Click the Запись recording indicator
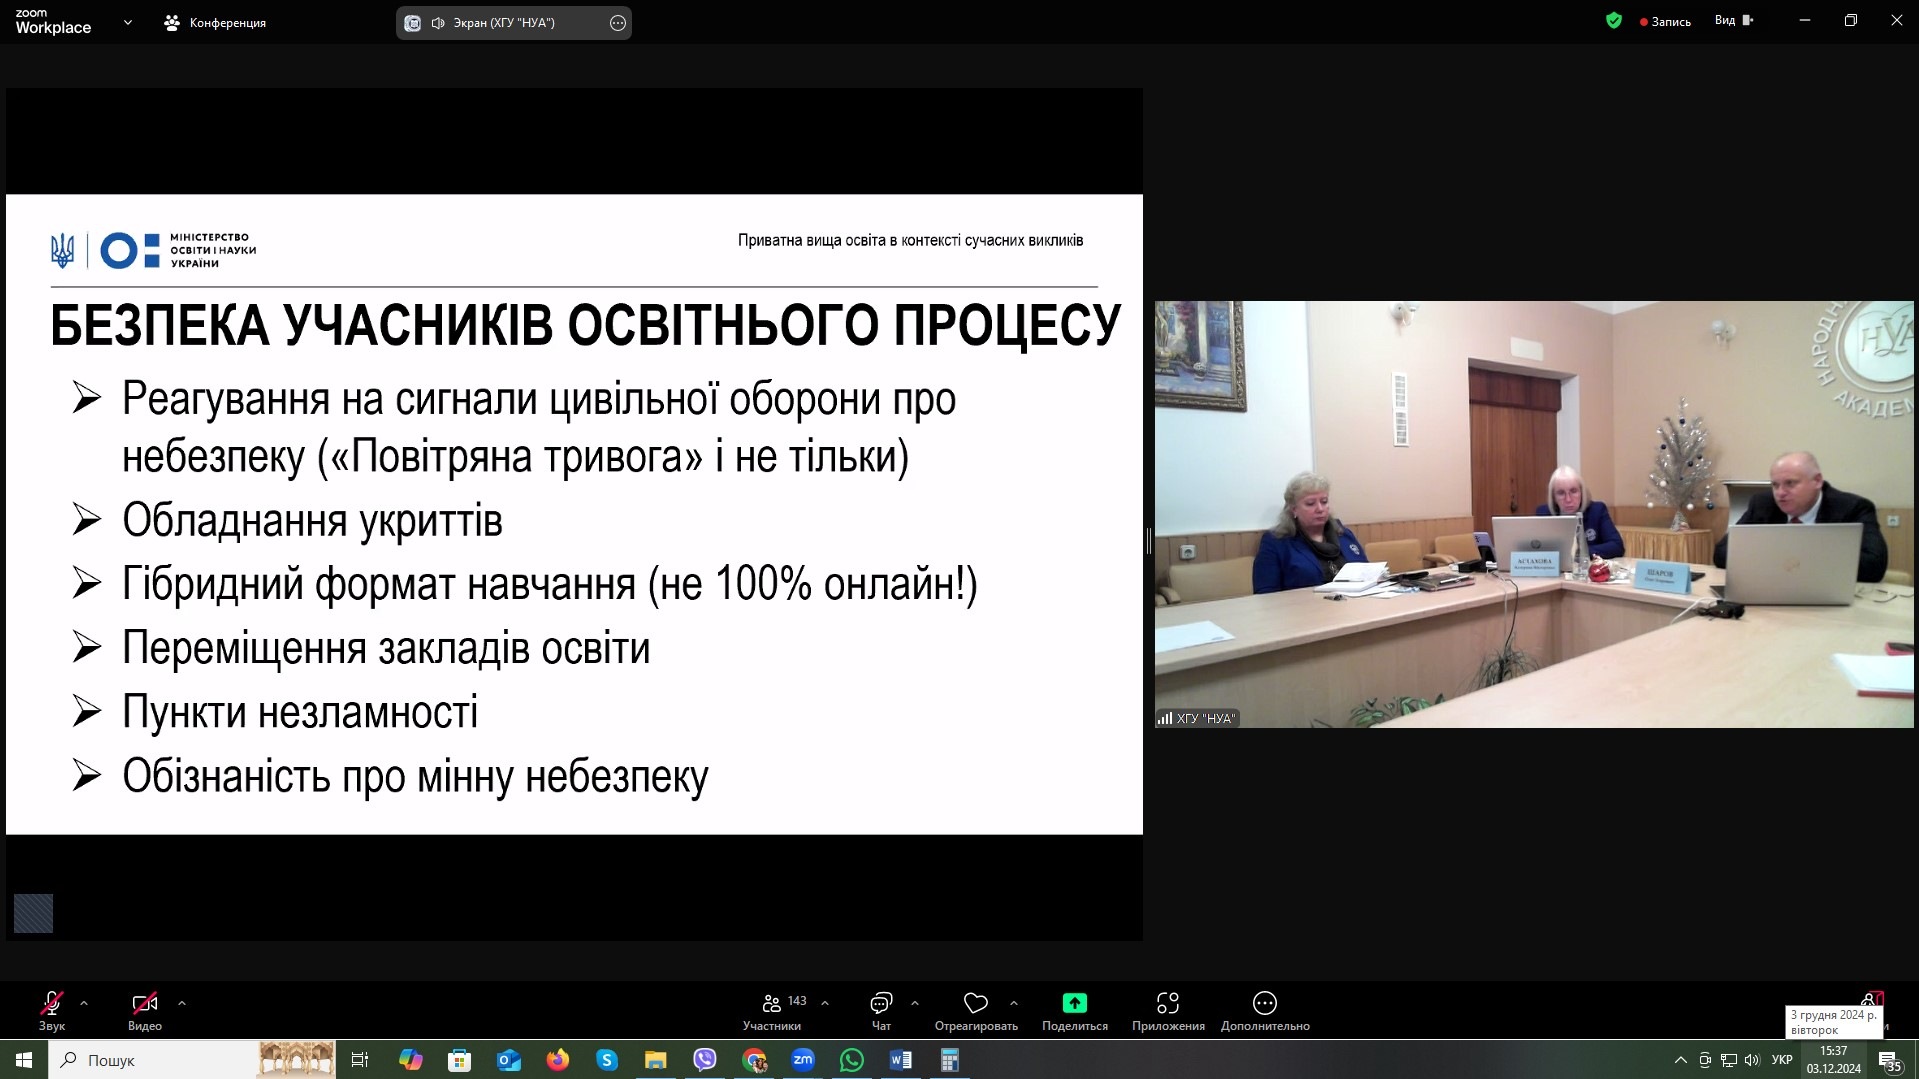The width and height of the screenshot is (1919, 1079). (1665, 22)
